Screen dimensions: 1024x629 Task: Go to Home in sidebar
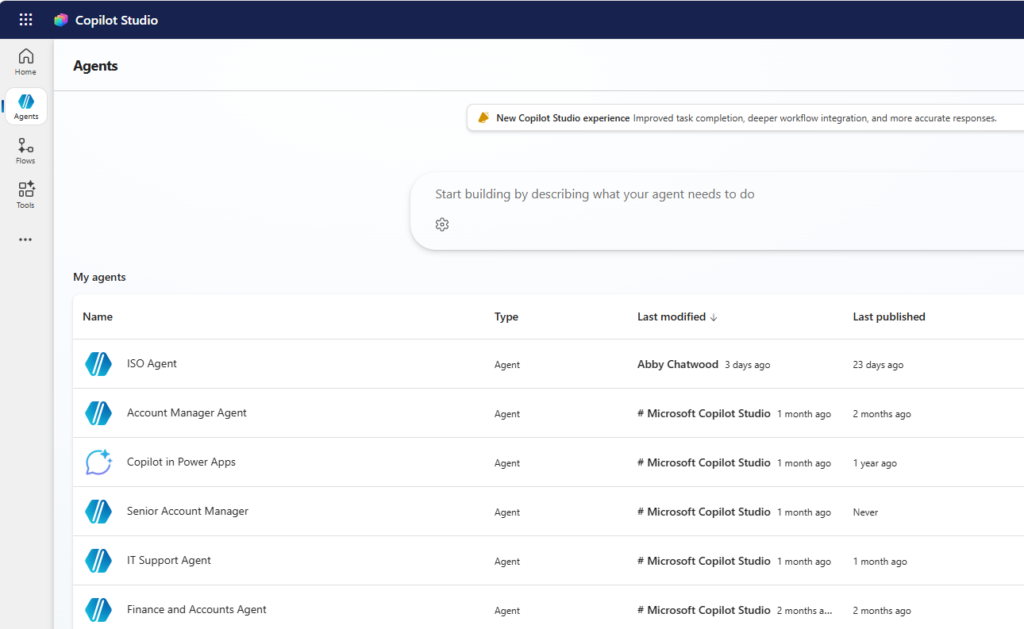[25, 62]
